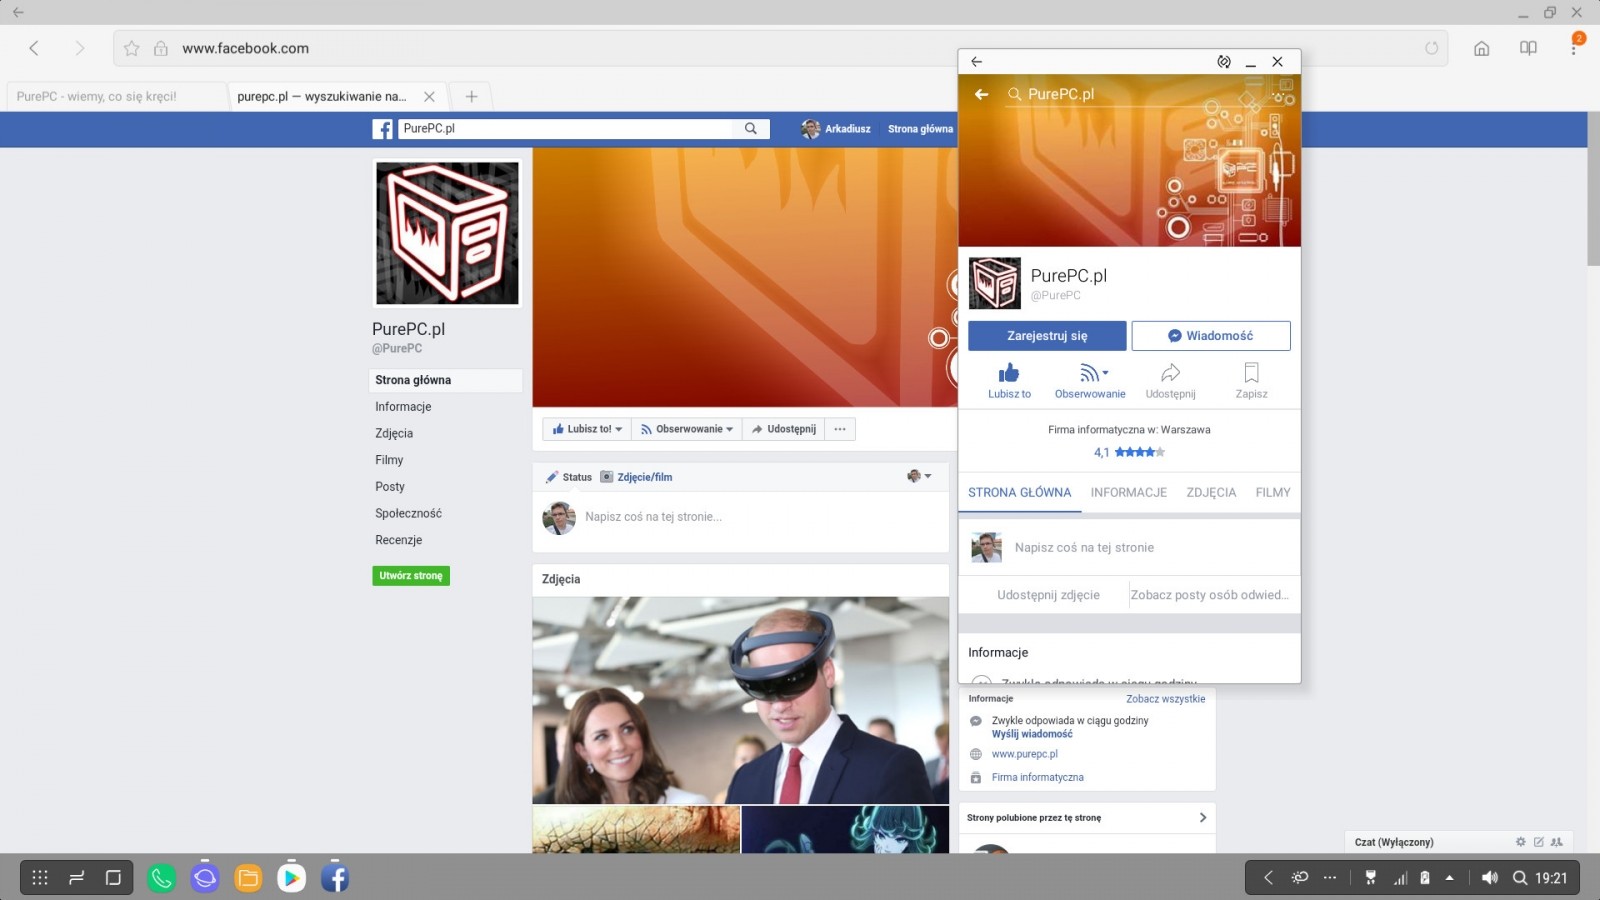This screenshot has height=900, width=1600.
Task: Open the three-dots more options menu
Action: point(840,429)
